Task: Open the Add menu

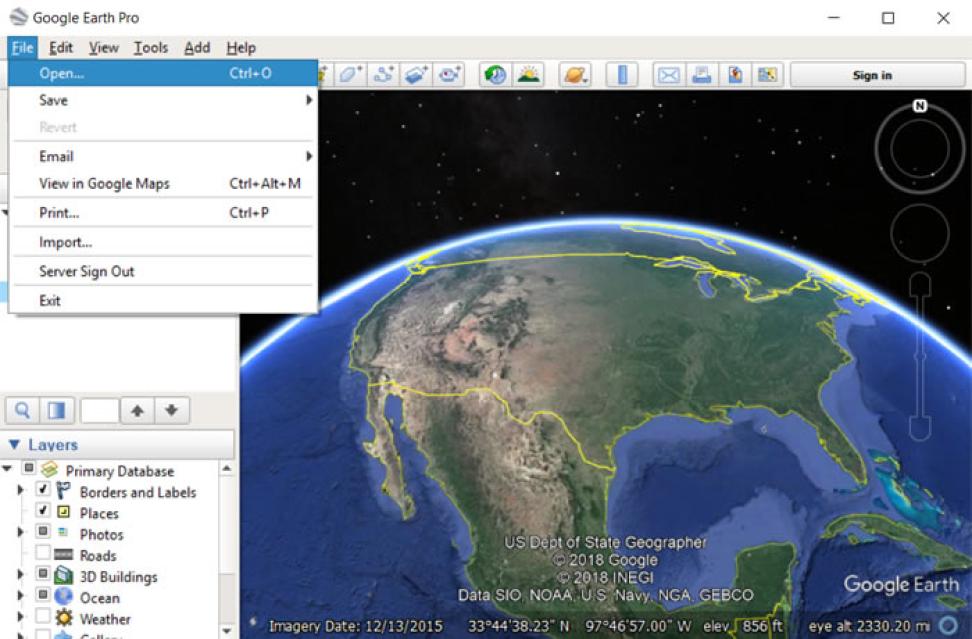Action: point(197,48)
